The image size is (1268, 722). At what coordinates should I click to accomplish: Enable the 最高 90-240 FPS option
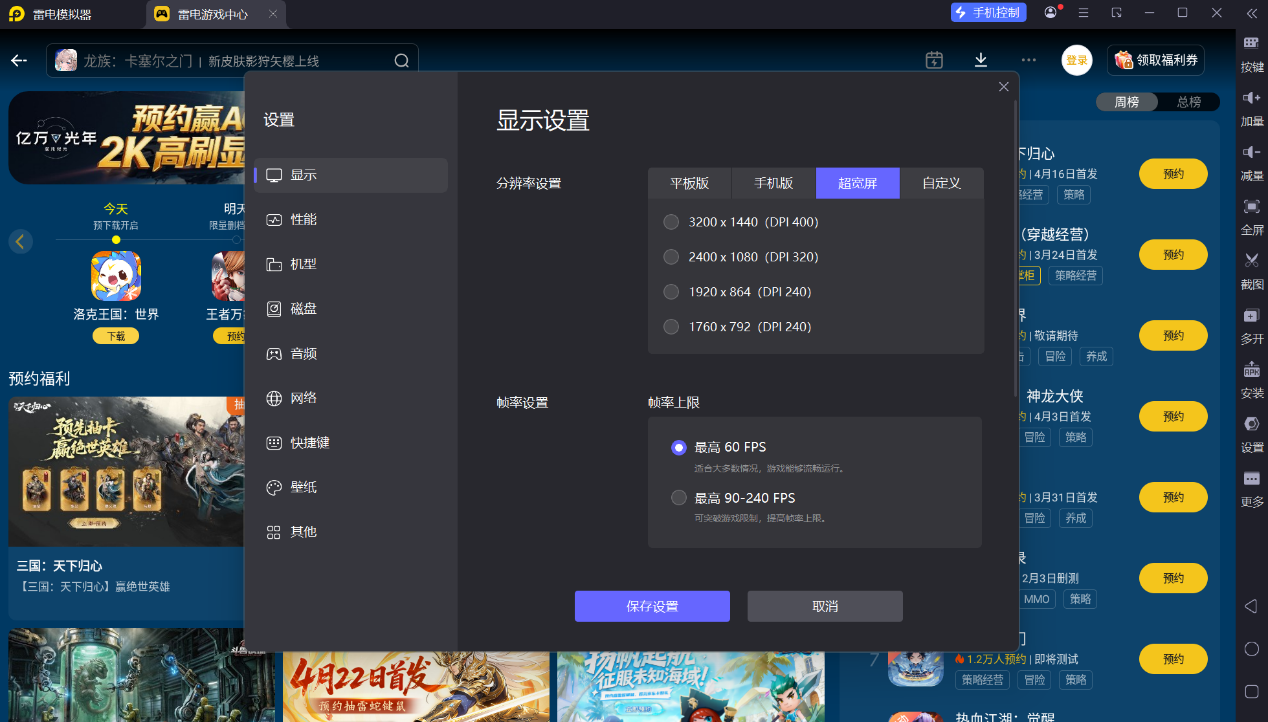(x=679, y=498)
